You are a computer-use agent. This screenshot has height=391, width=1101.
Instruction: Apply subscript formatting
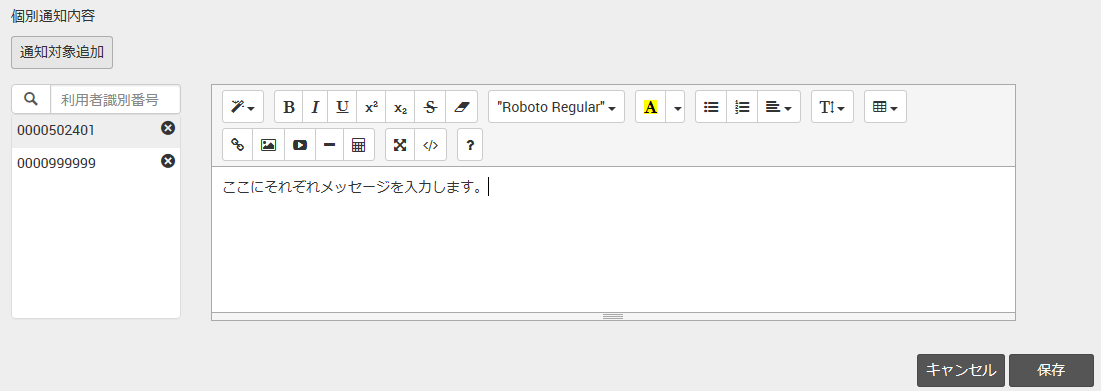tap(400, 107)
